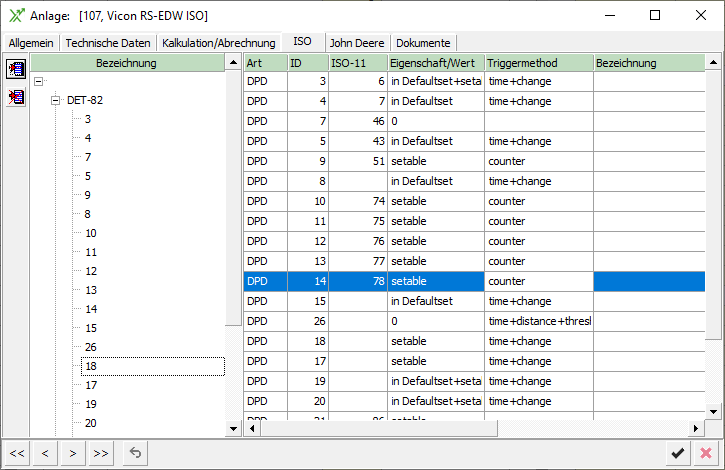Click the undo arrow button
Viewport: 725px width, 470px height.
[x=135, y=453]
